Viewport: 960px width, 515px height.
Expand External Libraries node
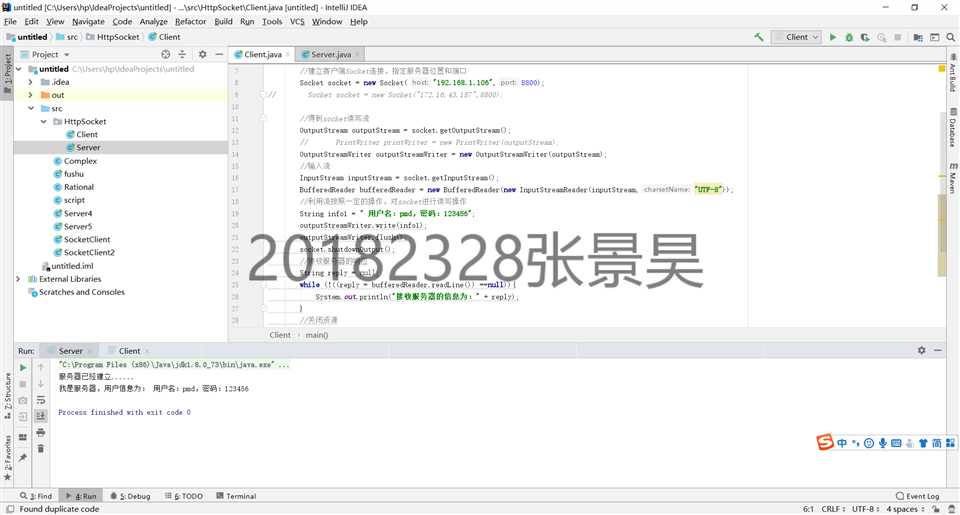(18, 279)
